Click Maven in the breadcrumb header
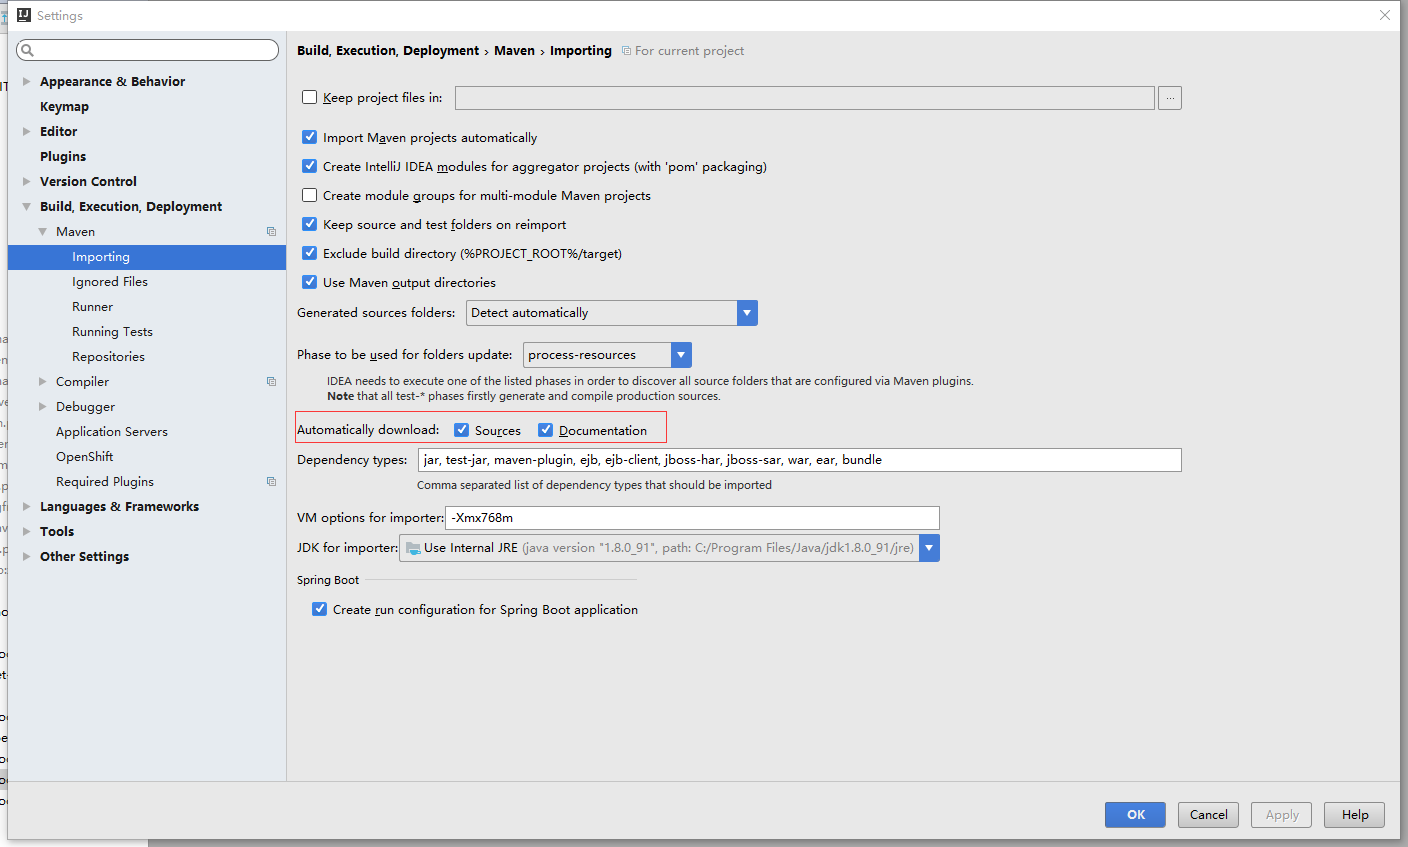Screen dimensions: 1408x847 click(x=514, y=50)
